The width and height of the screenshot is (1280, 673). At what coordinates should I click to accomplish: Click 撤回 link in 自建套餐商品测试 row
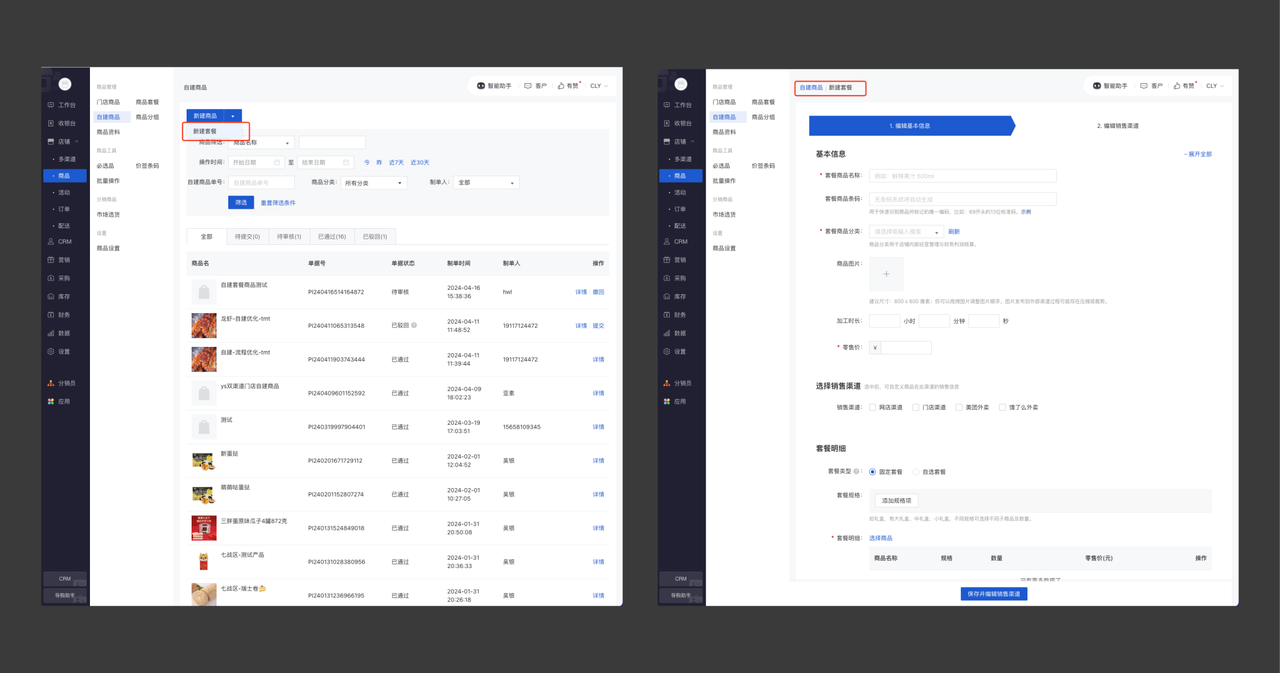tap(598, 292)
